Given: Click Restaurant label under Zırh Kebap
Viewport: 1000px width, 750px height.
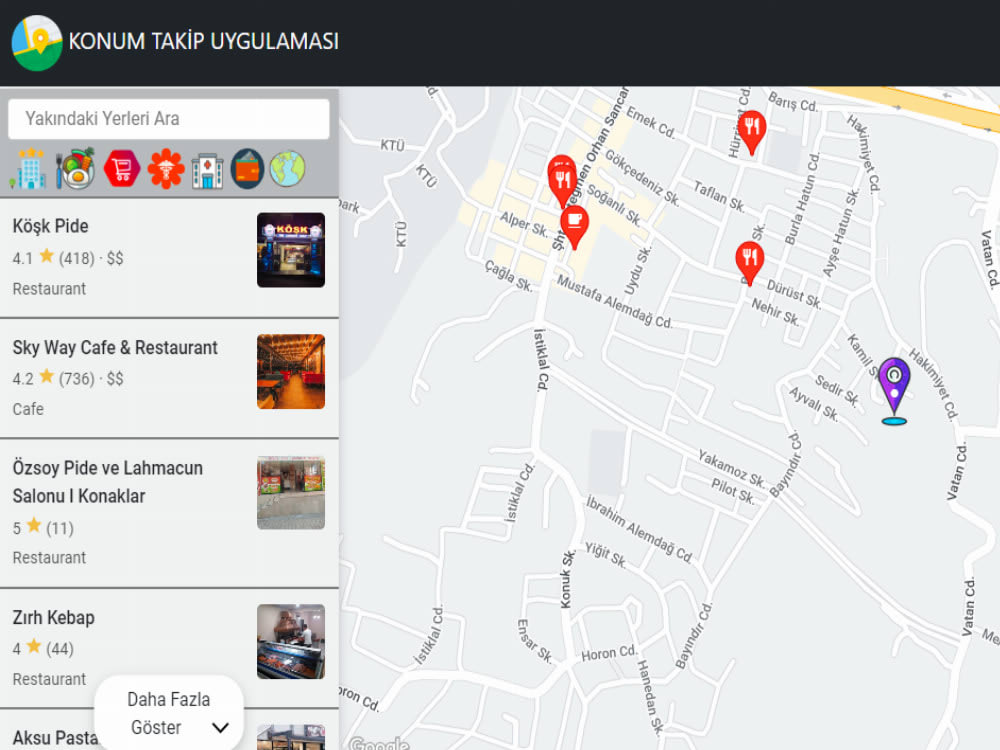Looking at the screenshot, I should [x=49, y=679].
